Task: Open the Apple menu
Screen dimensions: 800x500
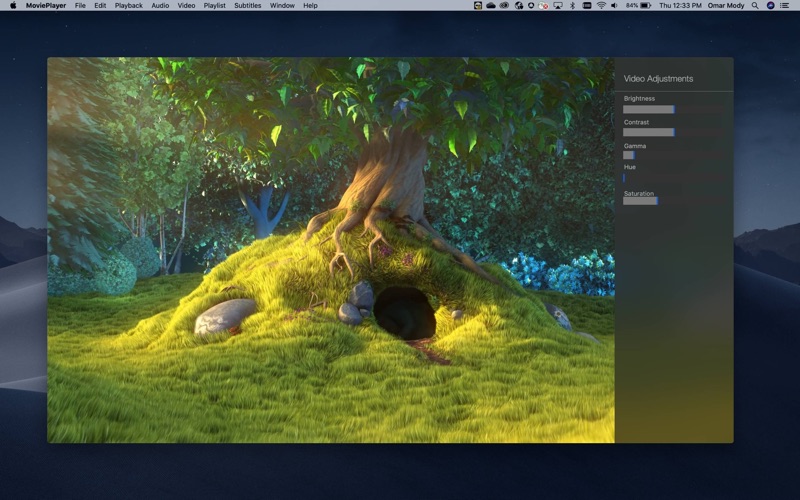Action: click(13, 6)
